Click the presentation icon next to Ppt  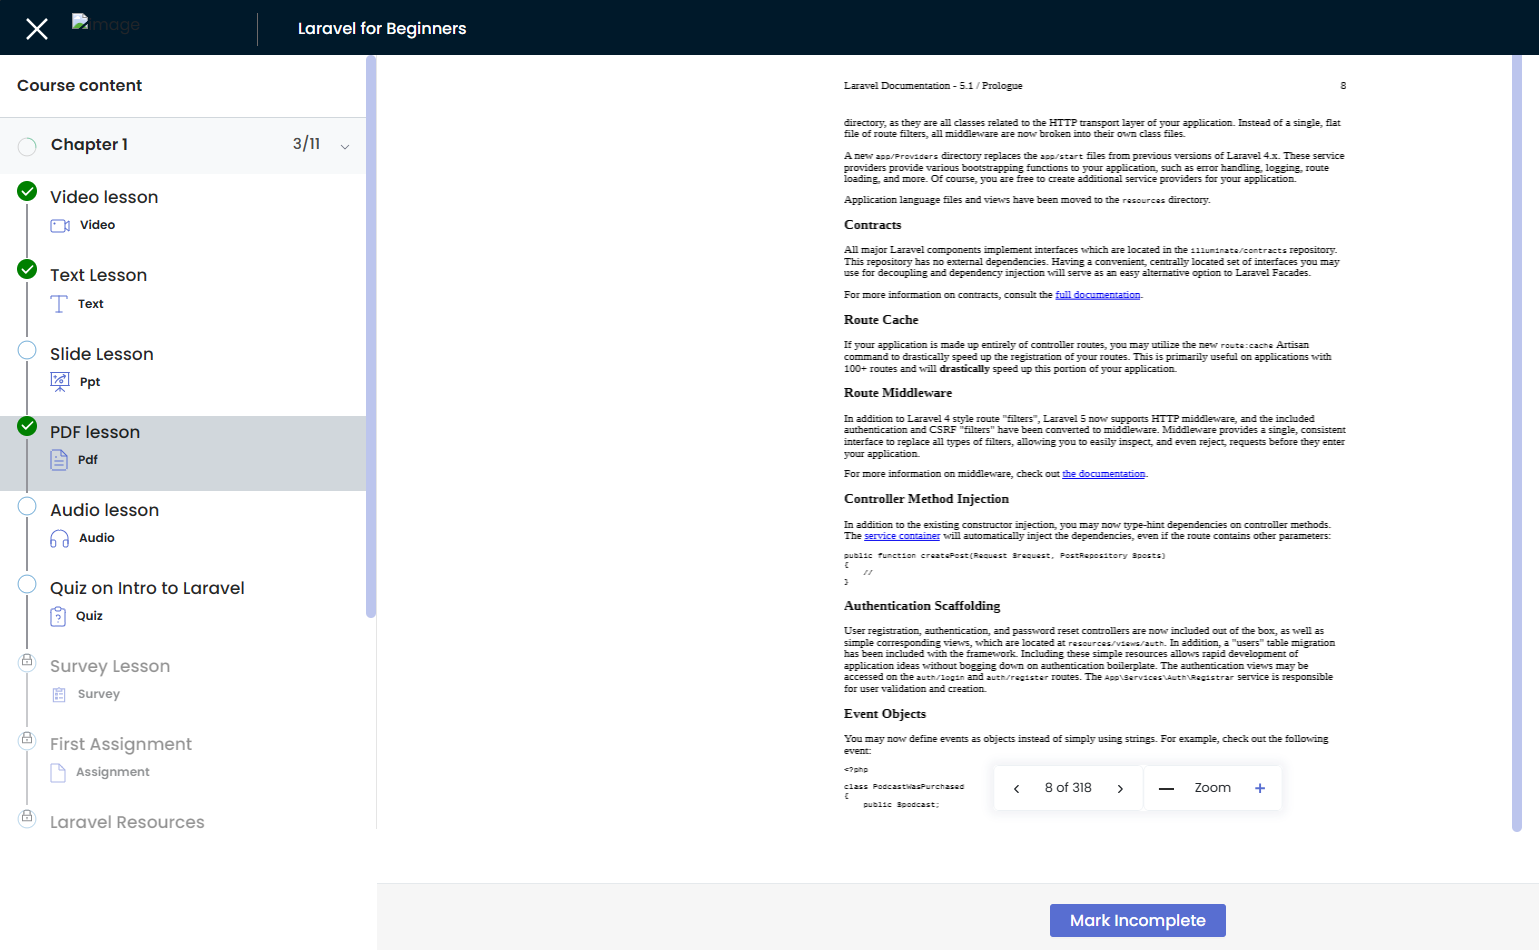(x=60, y=382)
